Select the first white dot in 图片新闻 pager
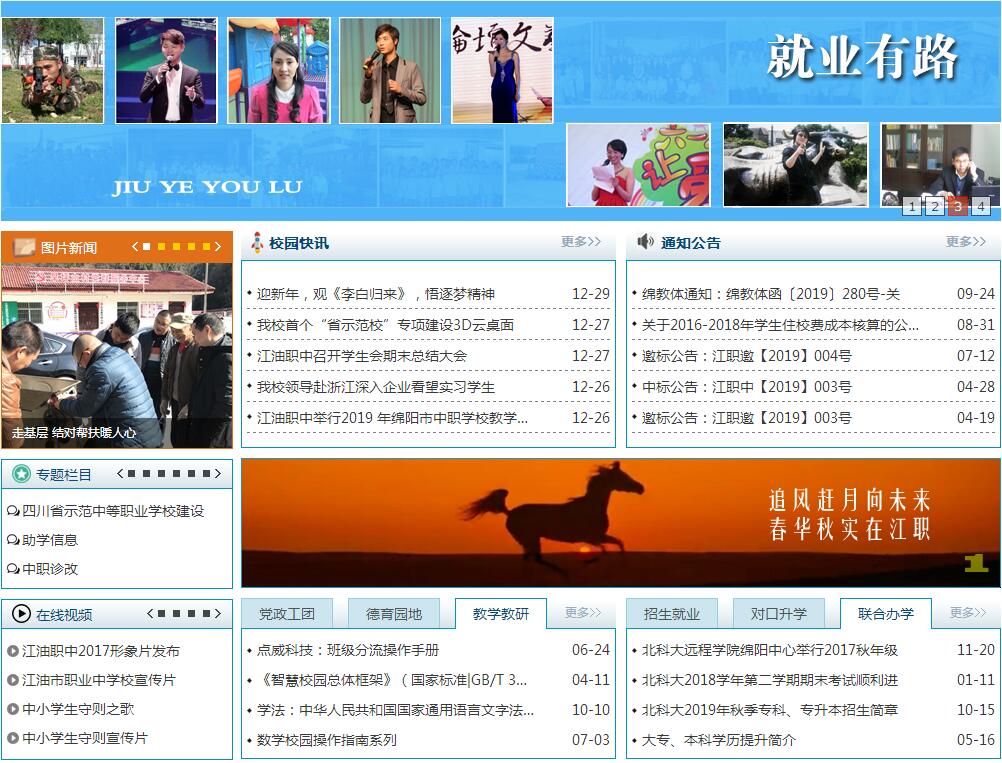1002x763 pixels. pos(146,246)
